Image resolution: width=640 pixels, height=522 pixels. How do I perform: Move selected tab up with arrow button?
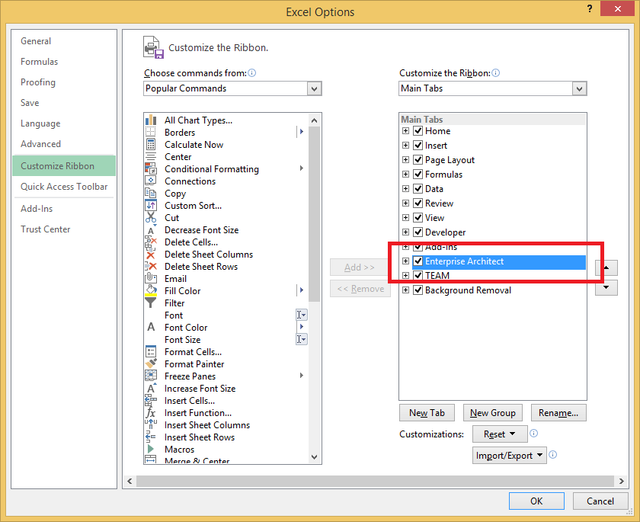pos(606,268)
